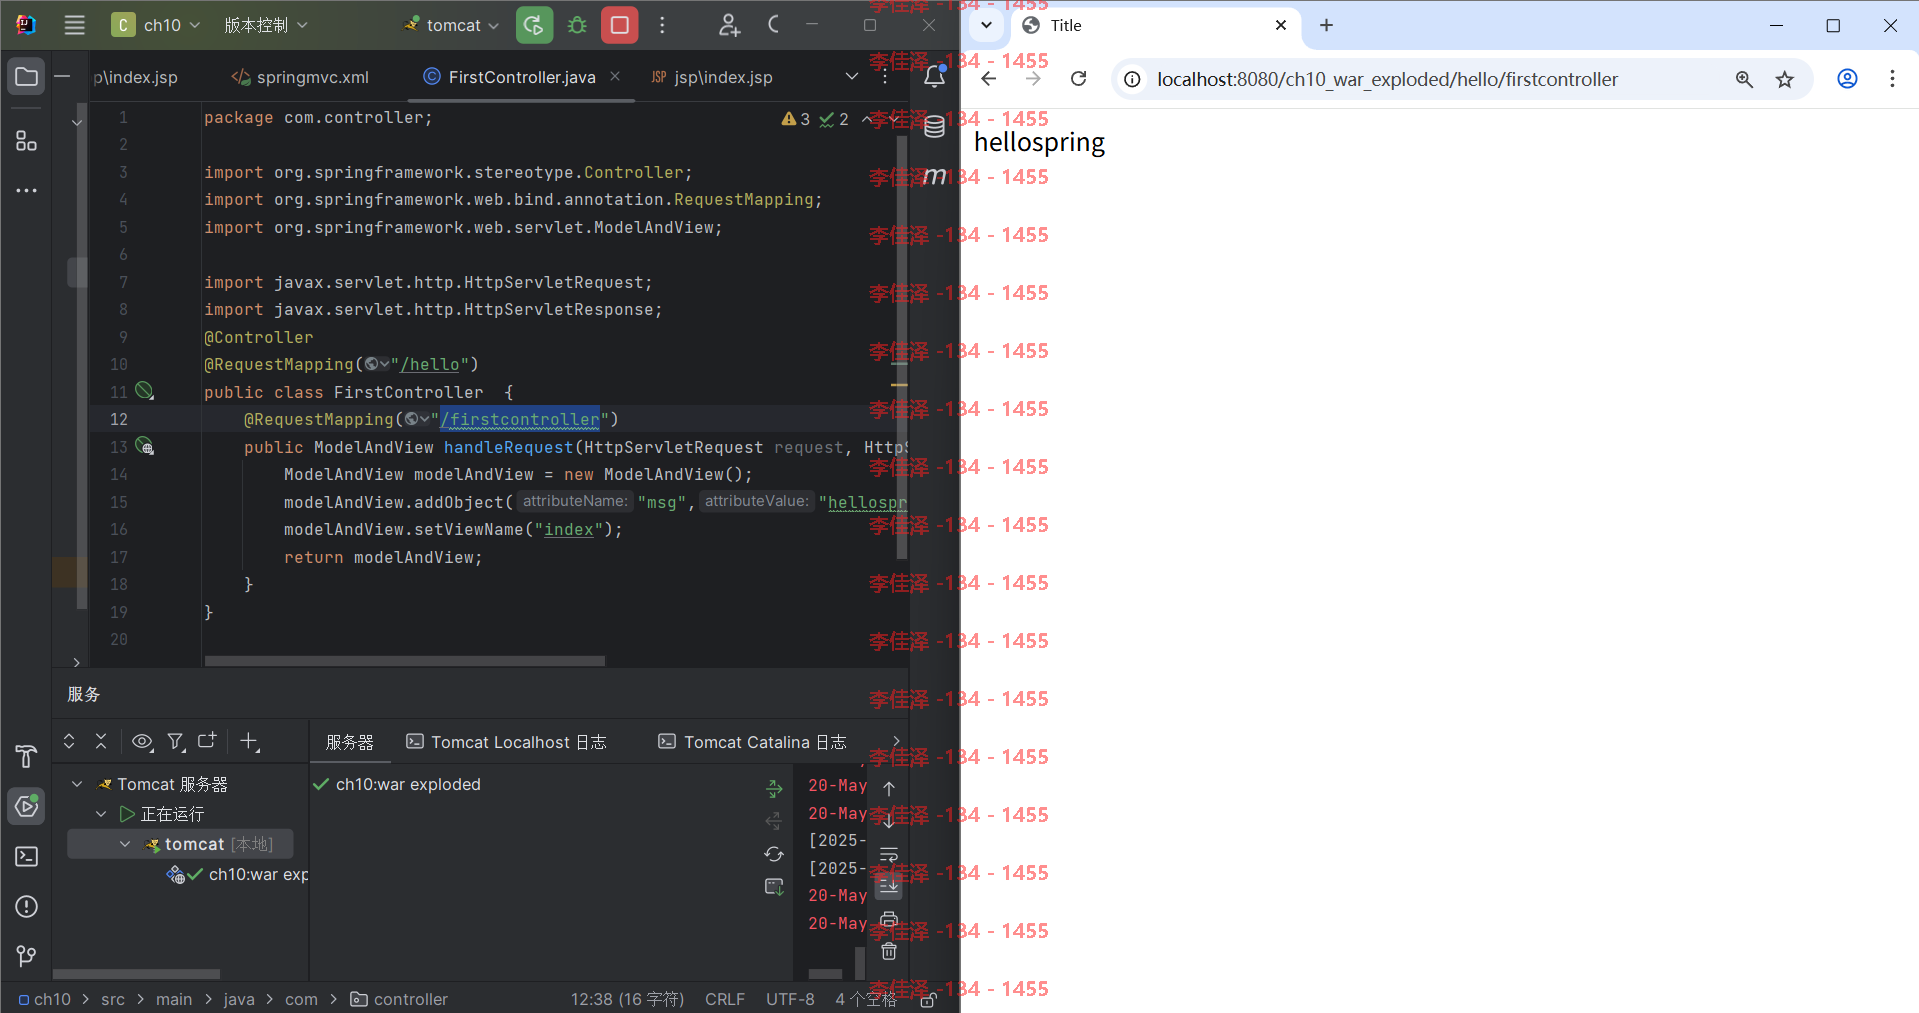Click the warnings count indicator in editor
The width and height of the screenshot is (1919, 1013).
pos(796,119)
